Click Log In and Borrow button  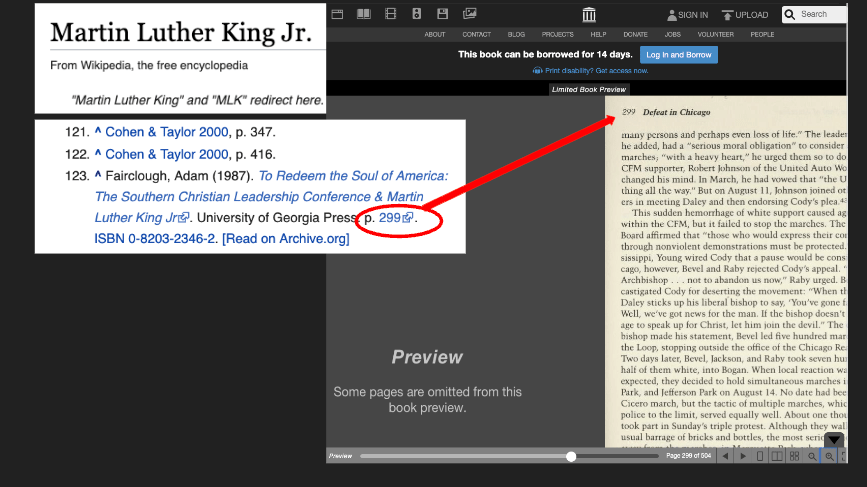pyautogui.click(x=678, y=55)
